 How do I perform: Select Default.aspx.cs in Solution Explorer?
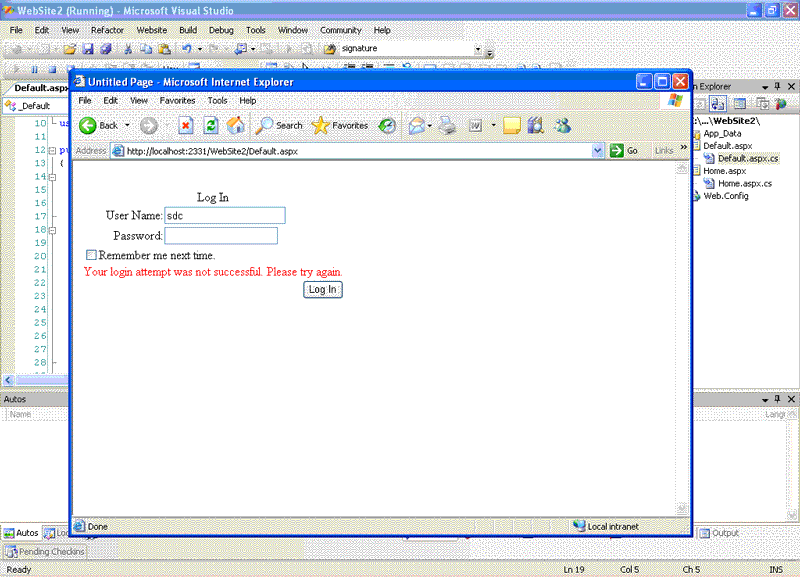(748, 158)
